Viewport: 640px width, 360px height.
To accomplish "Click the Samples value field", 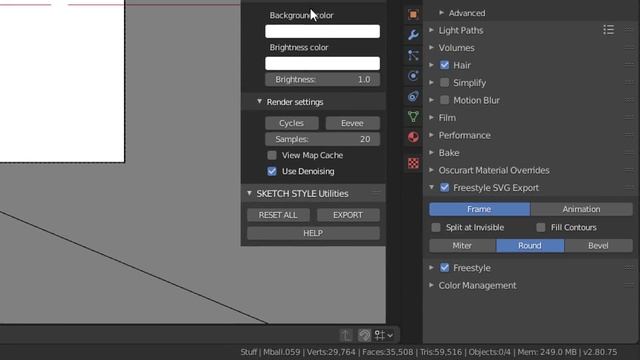I will point(322,139).
